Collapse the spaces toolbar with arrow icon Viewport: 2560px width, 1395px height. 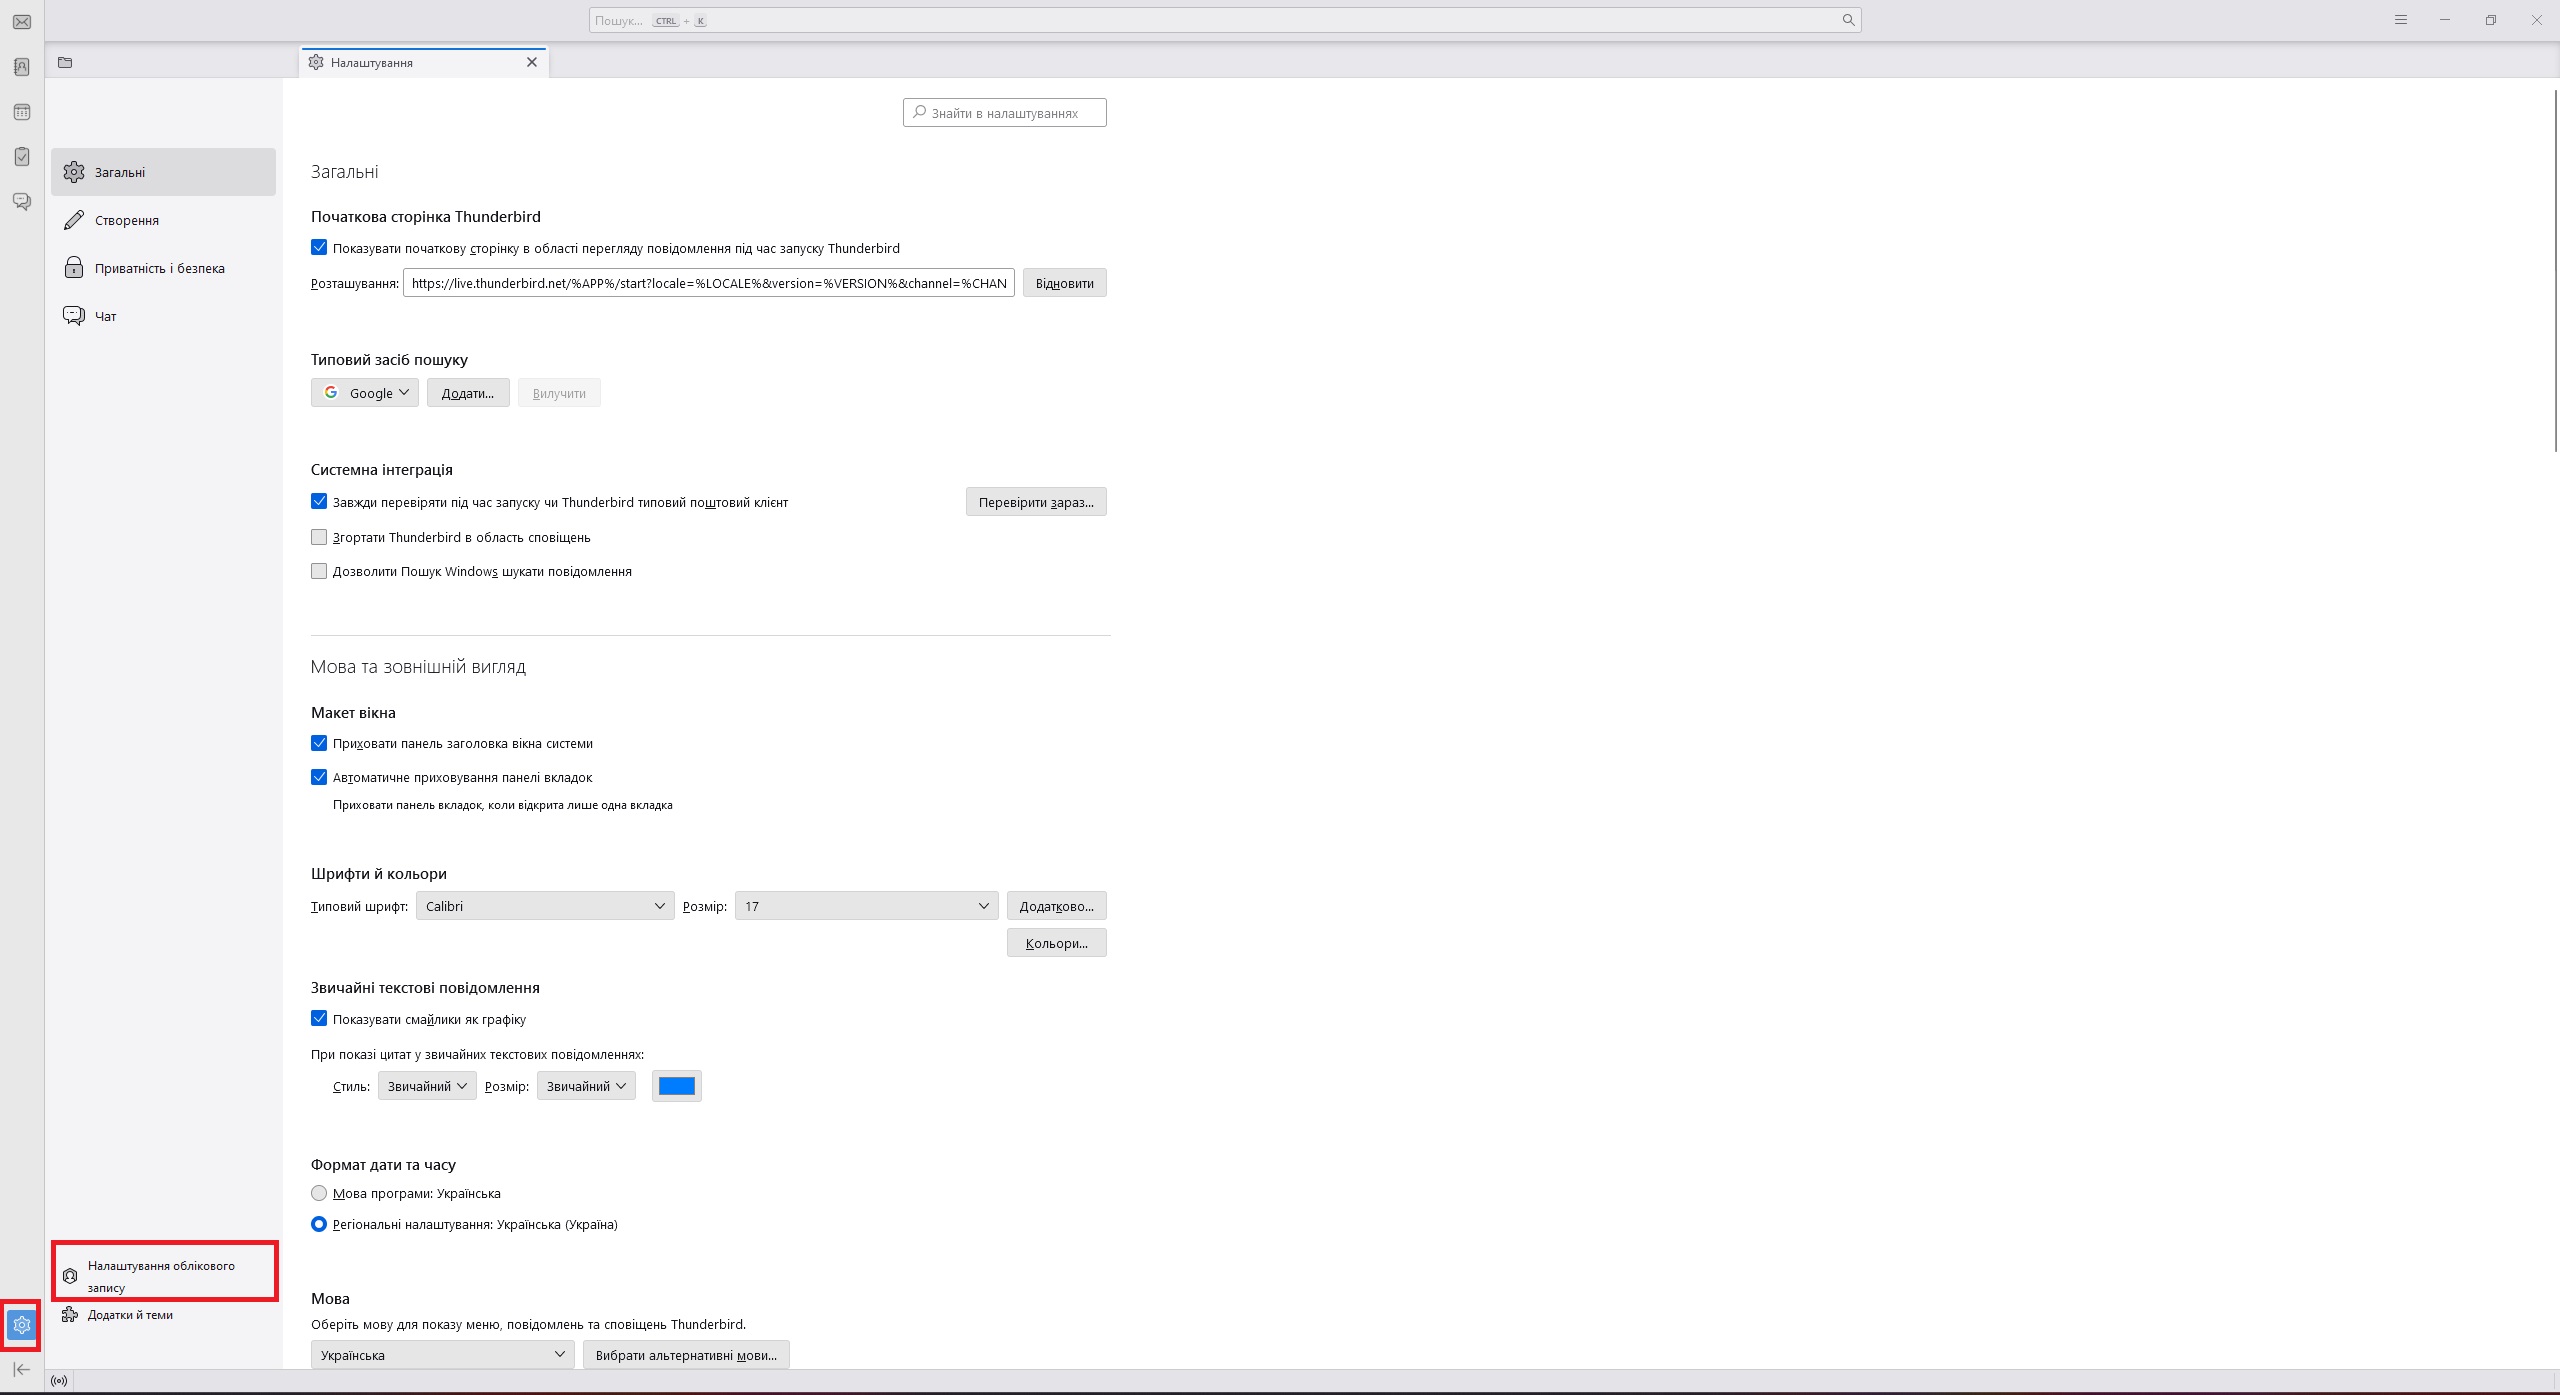pos(22,1369)
